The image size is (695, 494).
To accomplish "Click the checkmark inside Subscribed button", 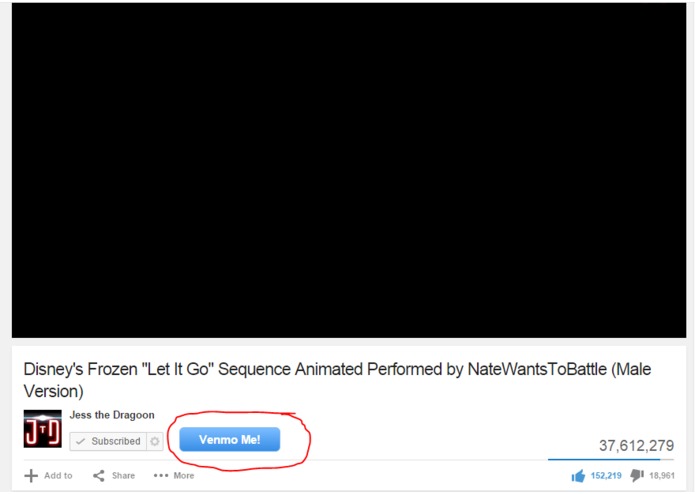I will pyautogui.click(x=80, y=441).
